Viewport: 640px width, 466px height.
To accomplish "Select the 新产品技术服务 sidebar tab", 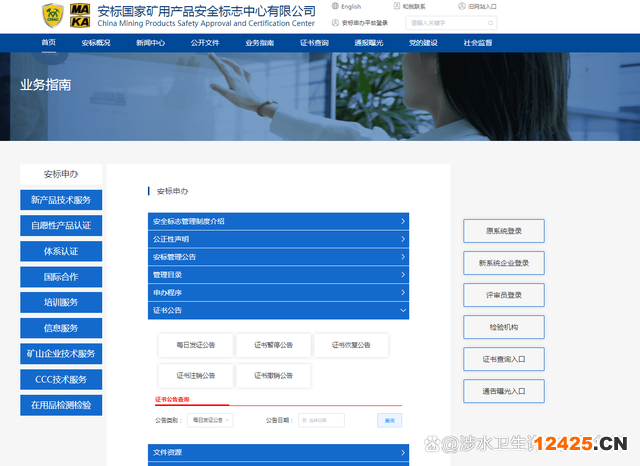I will point(61,200).
